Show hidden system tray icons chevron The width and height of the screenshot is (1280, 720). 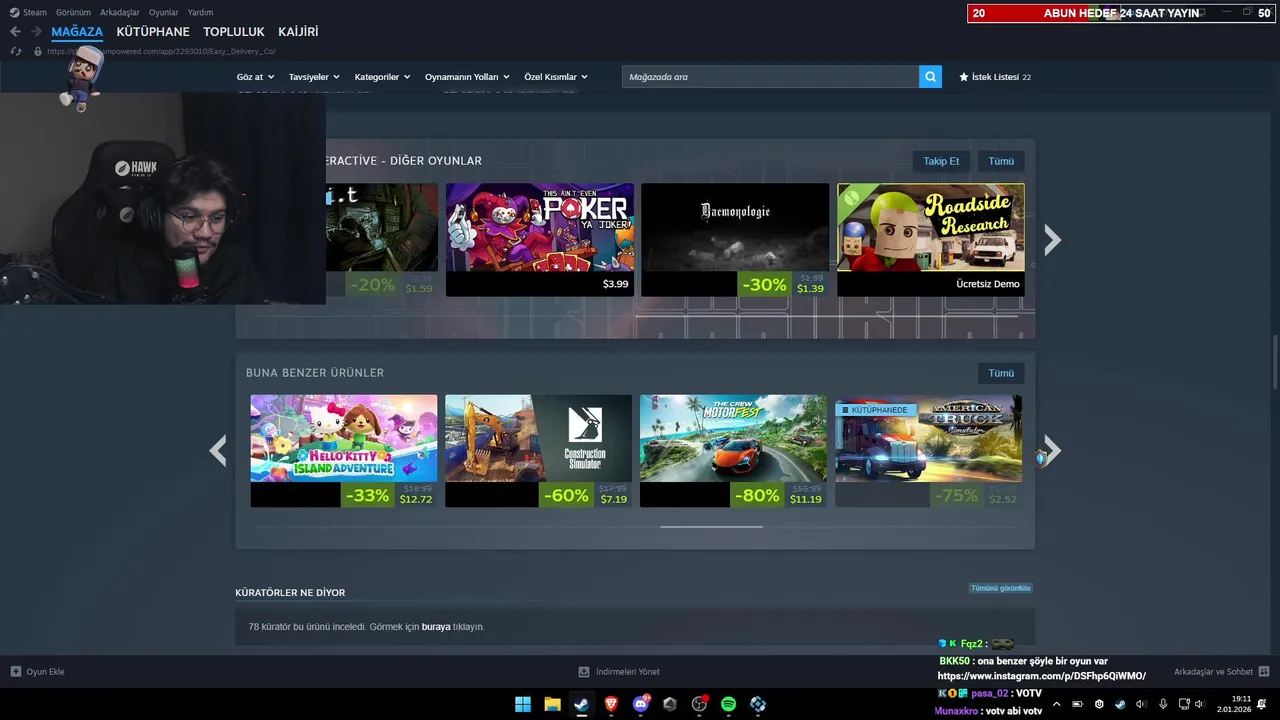pyautogui.click(x=1056, y=704)
